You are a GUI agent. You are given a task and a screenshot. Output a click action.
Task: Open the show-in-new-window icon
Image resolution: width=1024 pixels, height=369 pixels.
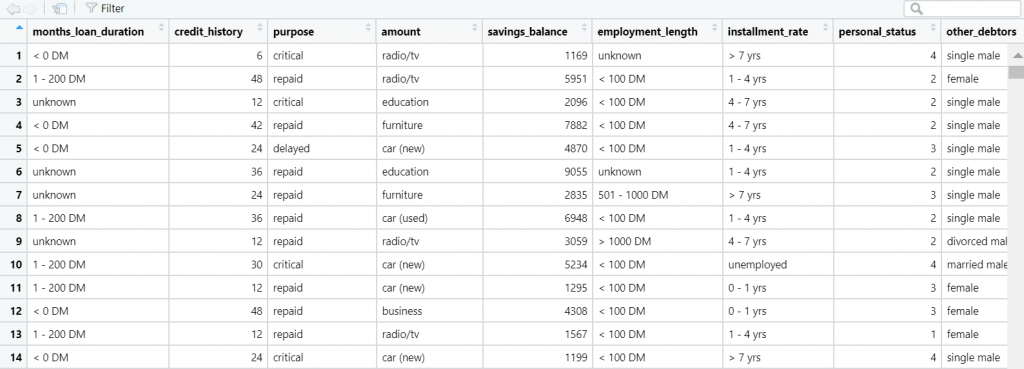[x=60, y=8]
